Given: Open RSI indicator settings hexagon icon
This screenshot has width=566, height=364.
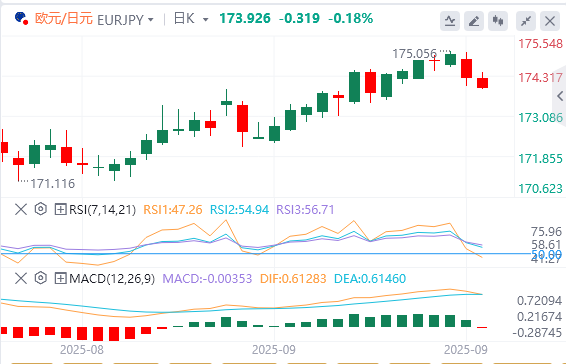Looking at the screenshot, I should tap(41, 209).
